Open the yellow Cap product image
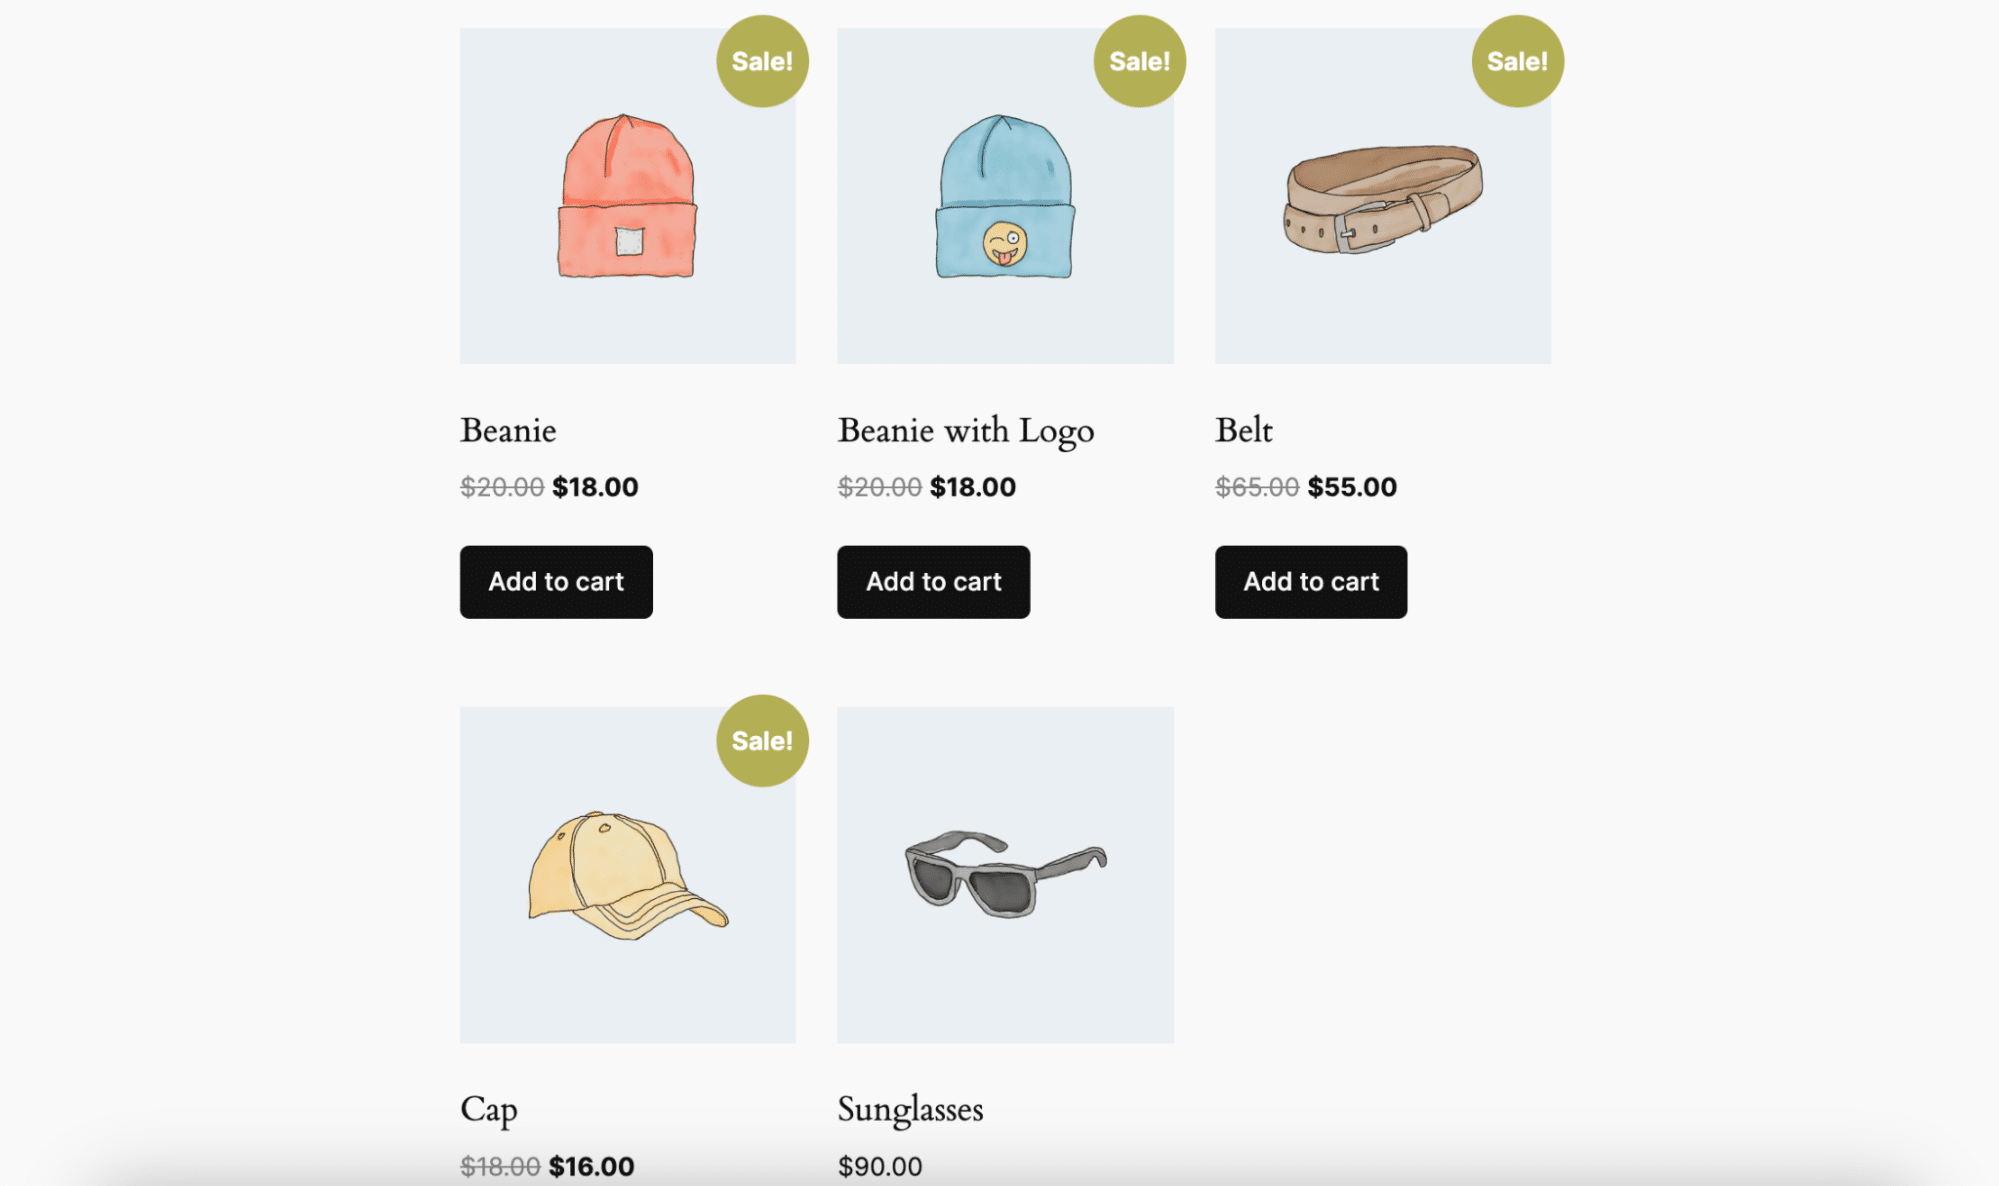Screen dimensions: 1999x1186 [627, 875]
